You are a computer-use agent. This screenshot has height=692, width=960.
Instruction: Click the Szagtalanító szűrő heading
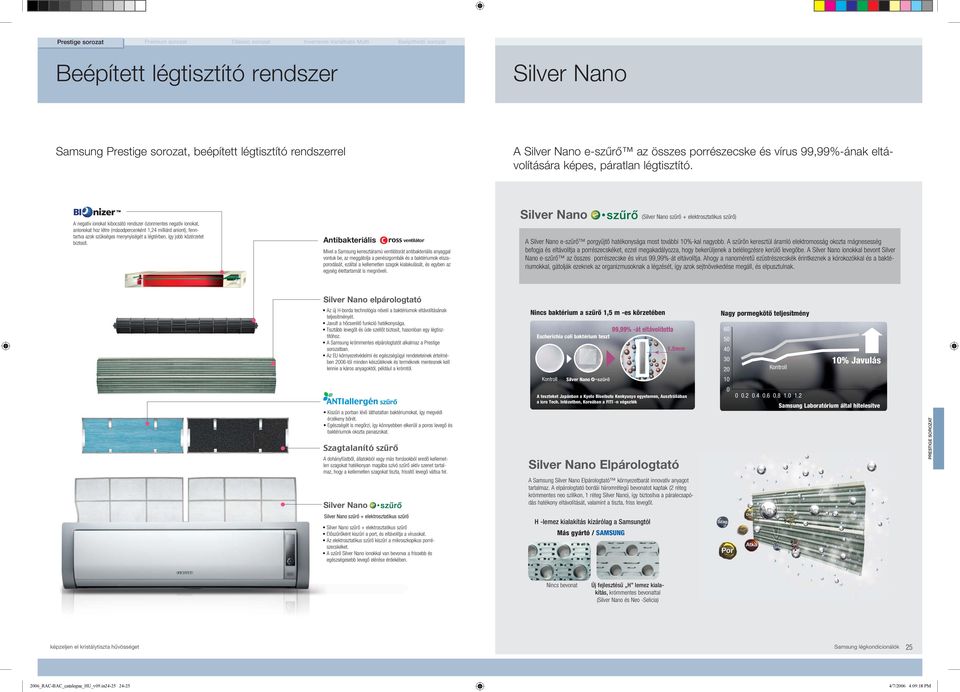pyautogui.click(x=361, y=448)
